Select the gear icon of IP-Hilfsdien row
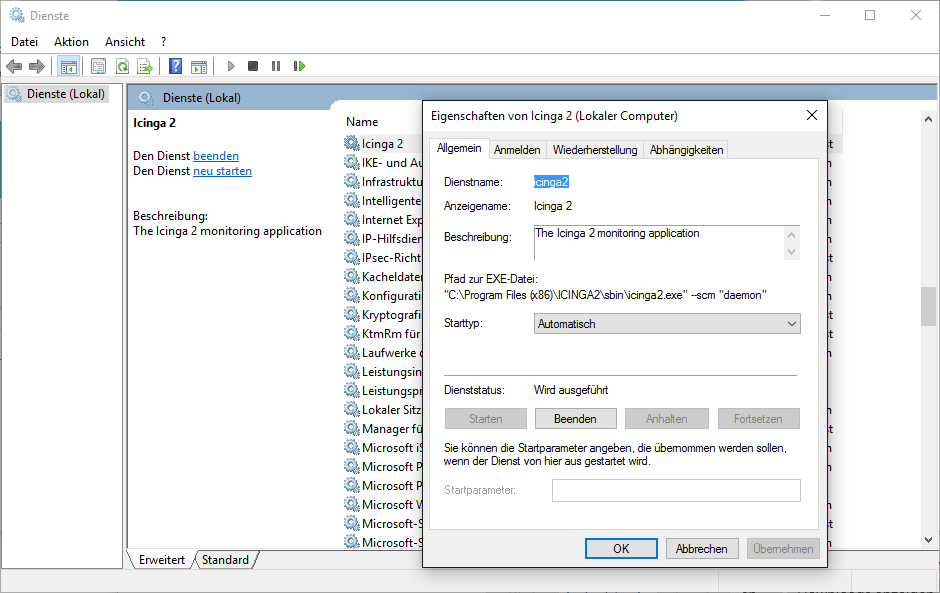This screenshot has width=940, height=593. coord(352,239)
